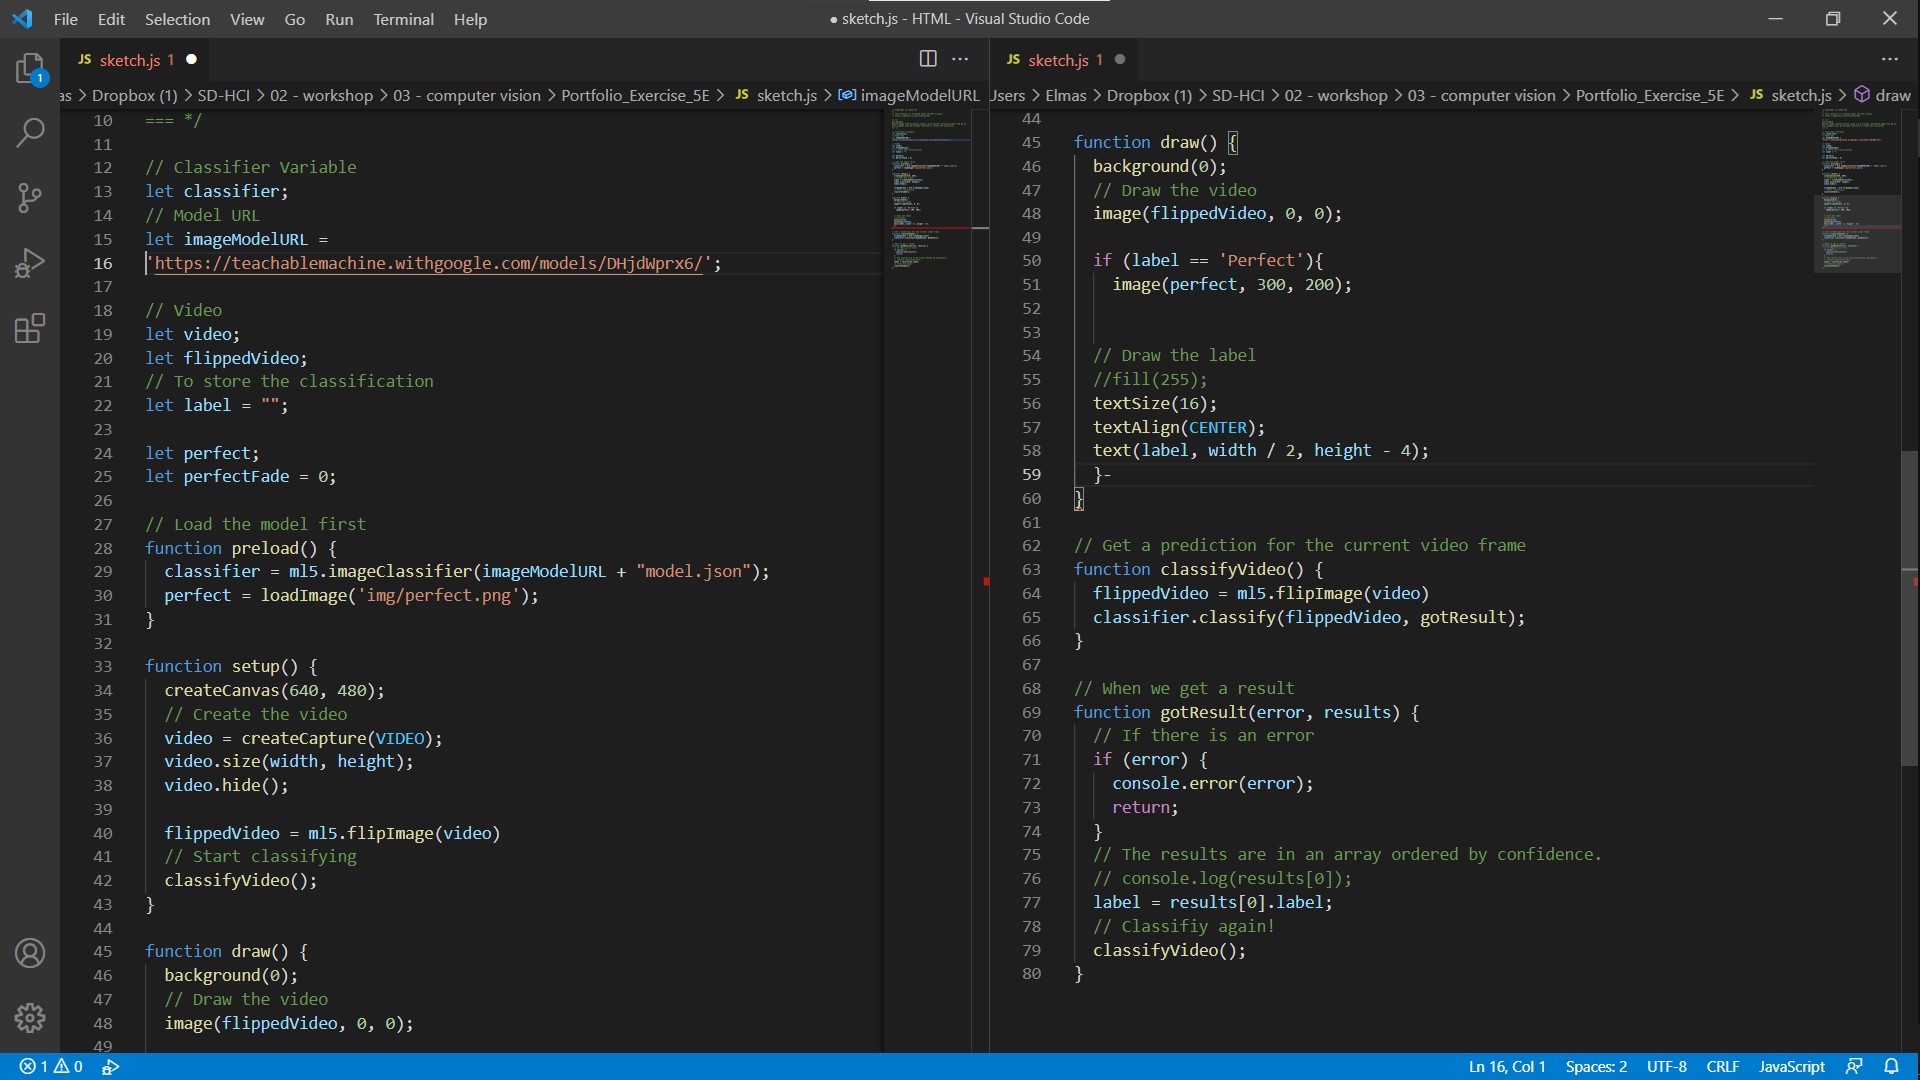The image size is (1920, 1080).
Task: Click the left editor minimap
Action: click(929, 190)
